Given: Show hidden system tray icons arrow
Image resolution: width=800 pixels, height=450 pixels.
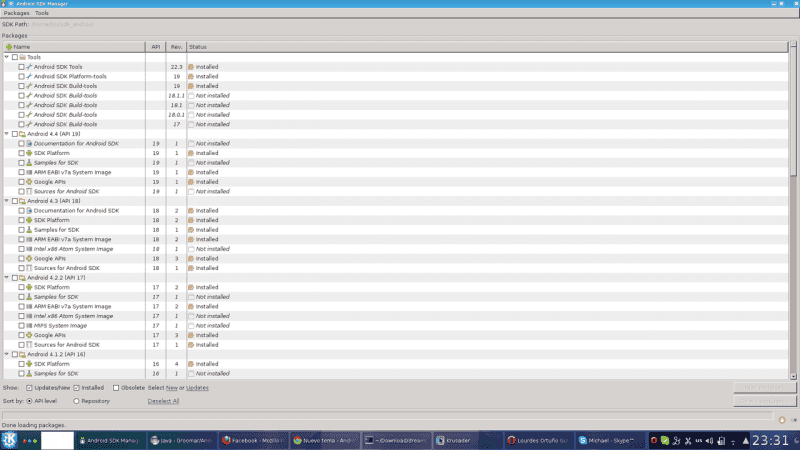Looking at the screenshot, I should coord(745,441).
